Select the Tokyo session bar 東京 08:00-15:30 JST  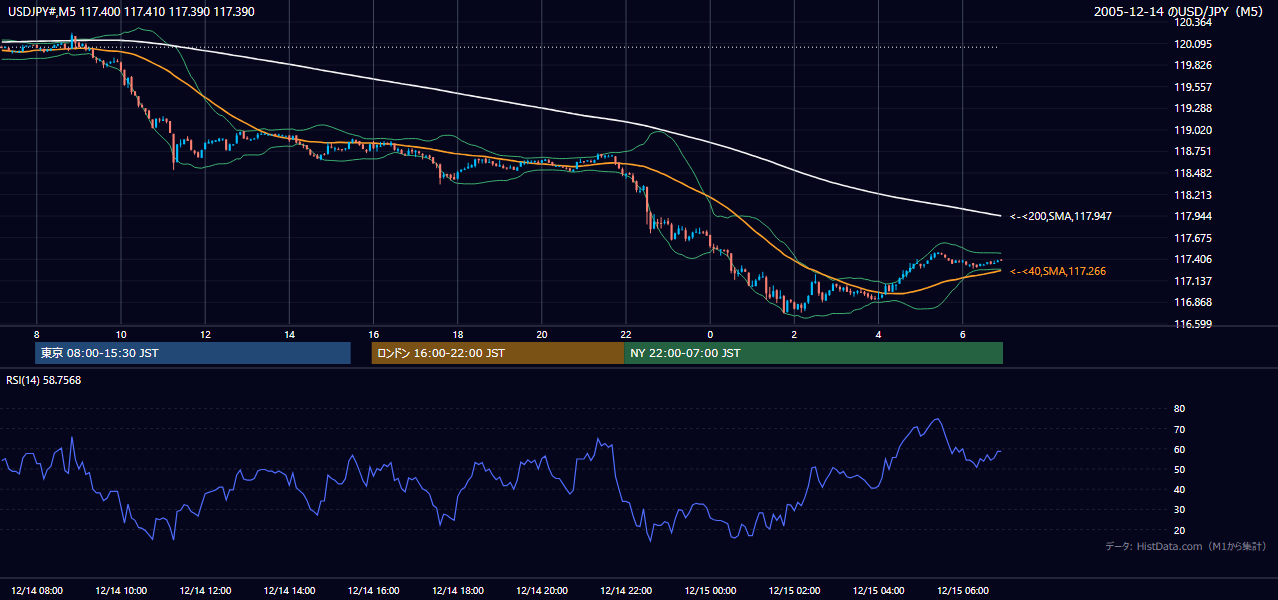[193, 353]
